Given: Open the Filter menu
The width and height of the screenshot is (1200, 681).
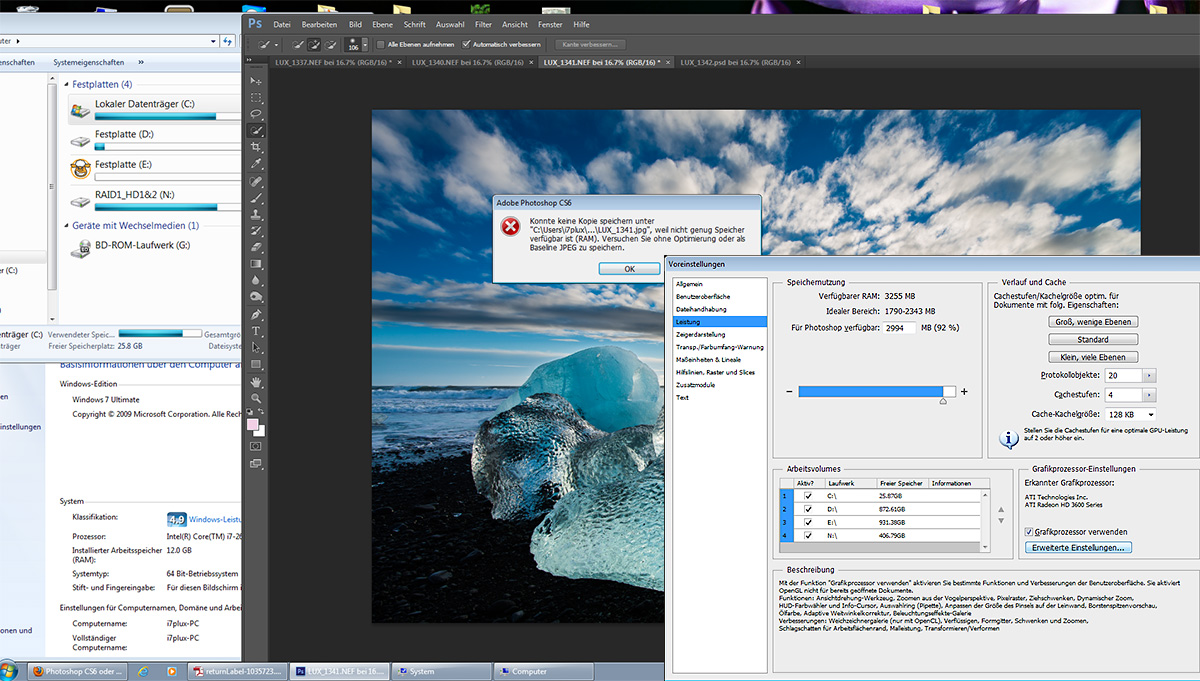Looking at the screenshot, I should pos(483,24).
